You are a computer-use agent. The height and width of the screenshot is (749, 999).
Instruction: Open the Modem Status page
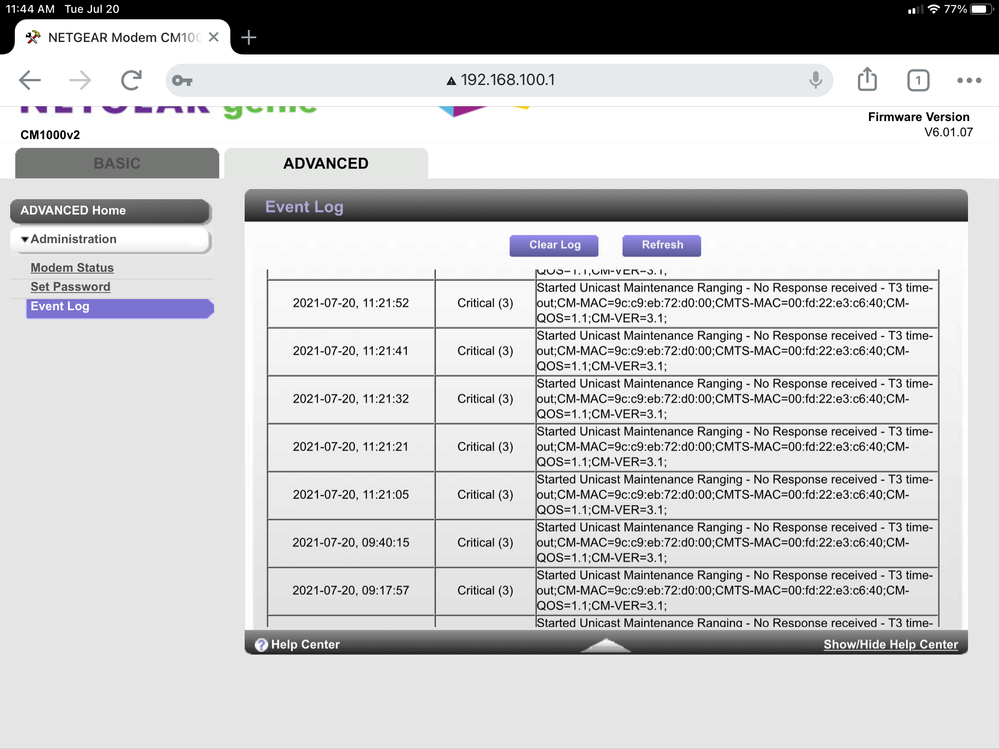(x=70, y=267)
